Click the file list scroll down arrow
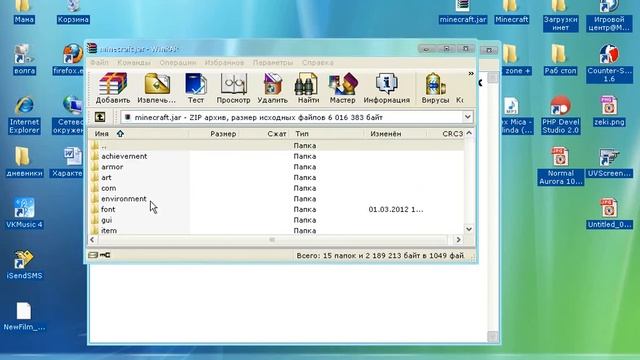This screenshot has height=360, width=640. tap(469, 229)
